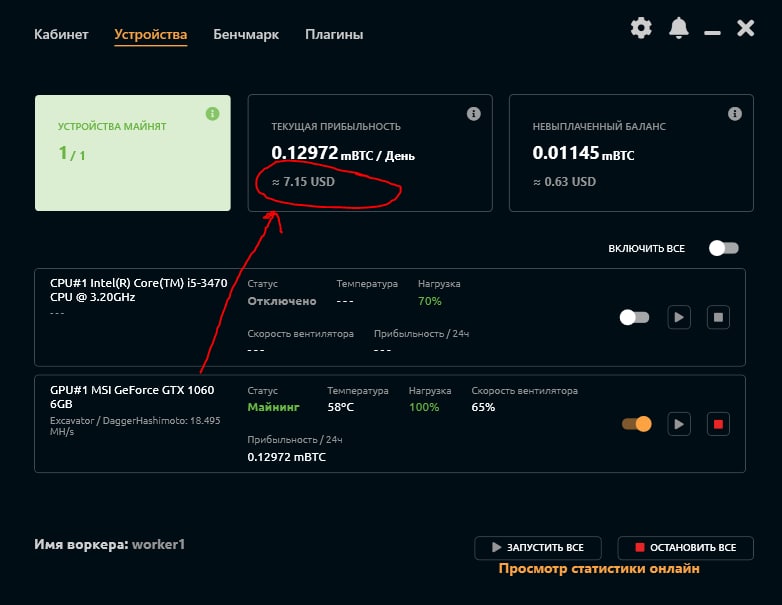Screen dimensions: 782x605
Task: Click info icon on Текущая прибыльность card
Action: click(x=473, y=114)
